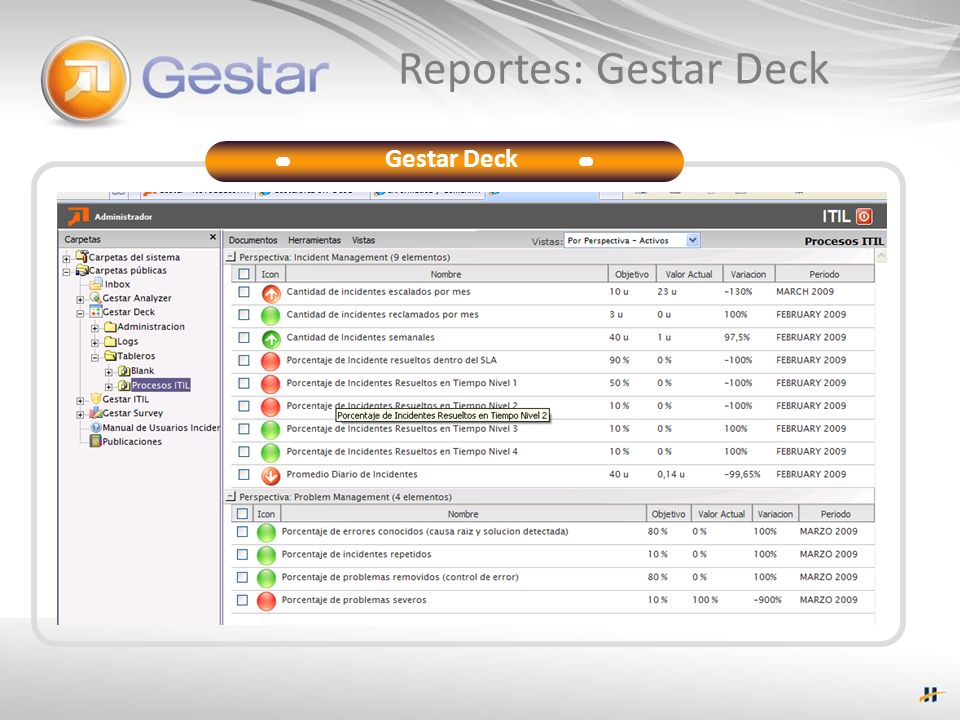960x720 pixels.
Task: Check the box for incidentes escalados por mes
Action: click(244, 292)
